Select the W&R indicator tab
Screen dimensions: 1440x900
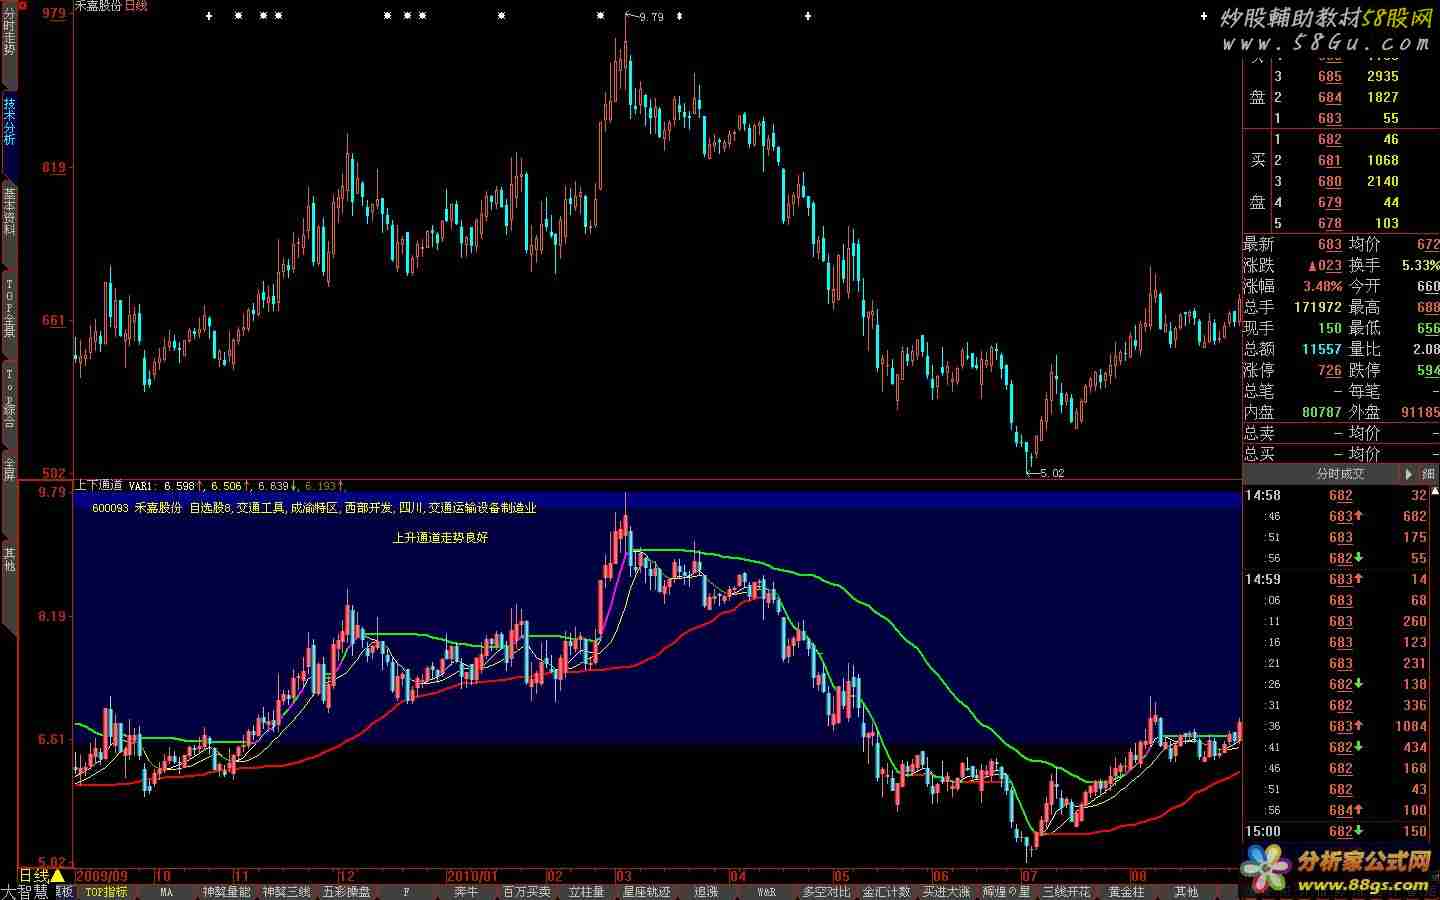766,892
